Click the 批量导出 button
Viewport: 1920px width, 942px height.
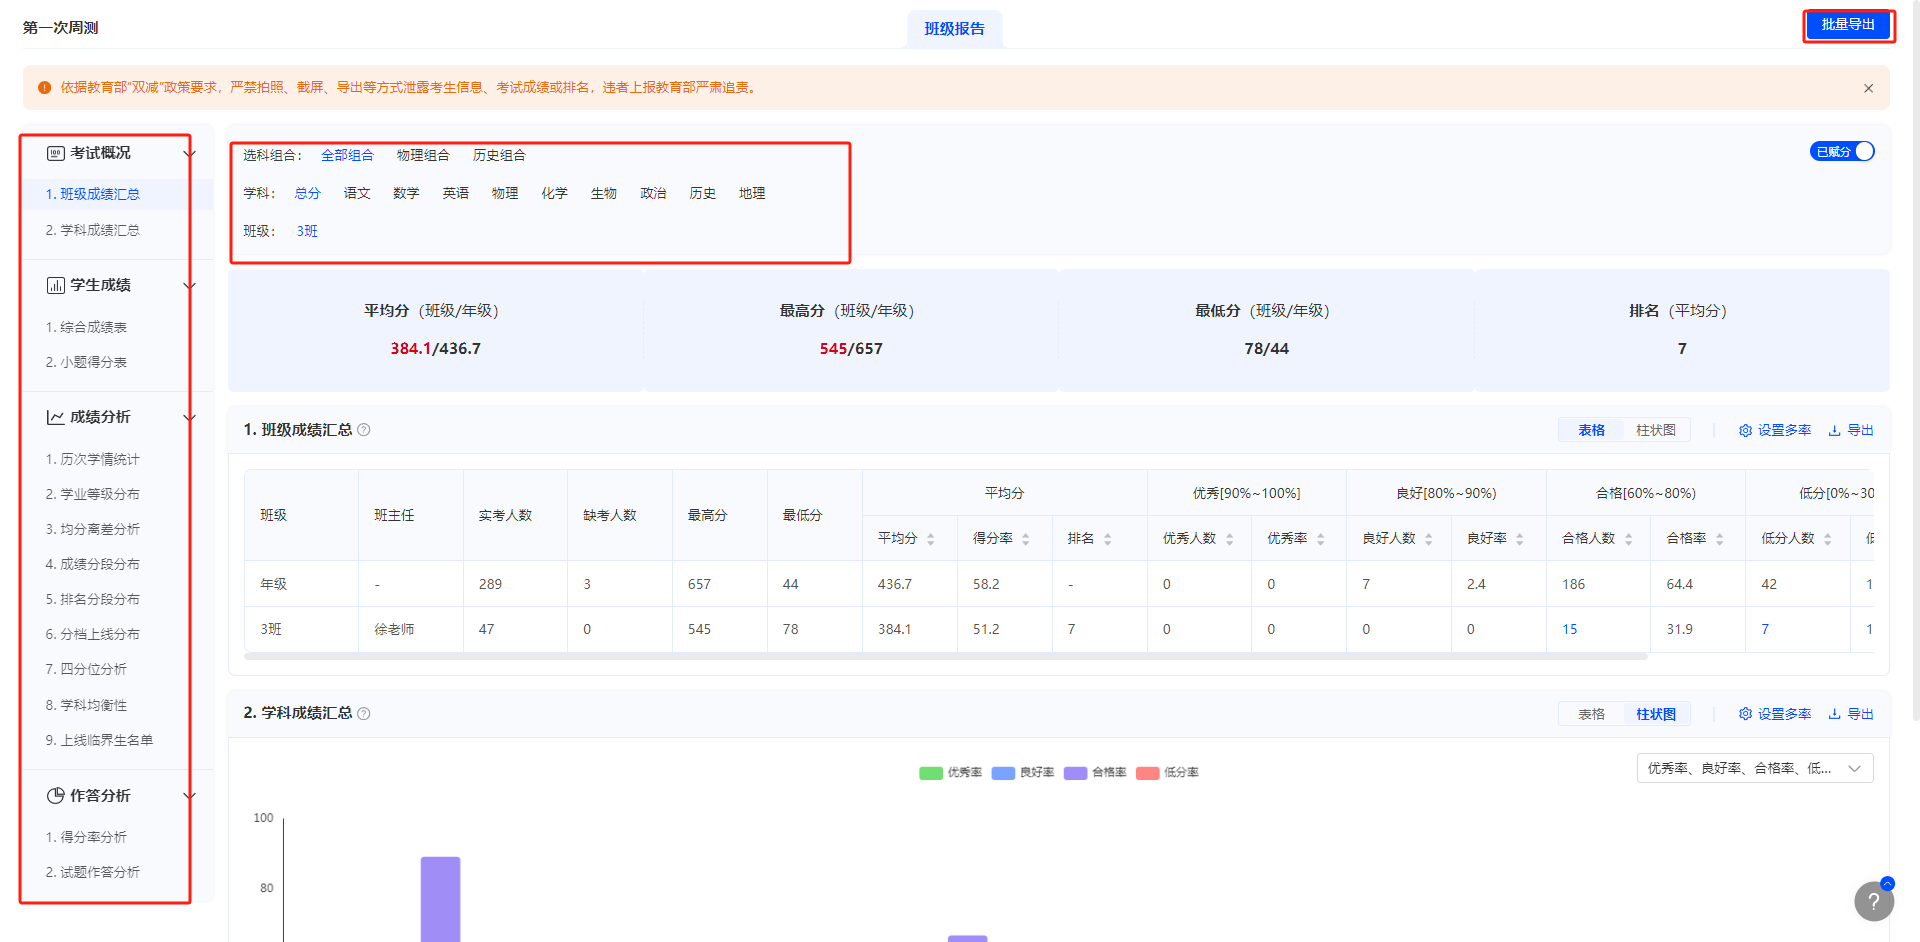pyautogui.click(x=1848, y=25)
